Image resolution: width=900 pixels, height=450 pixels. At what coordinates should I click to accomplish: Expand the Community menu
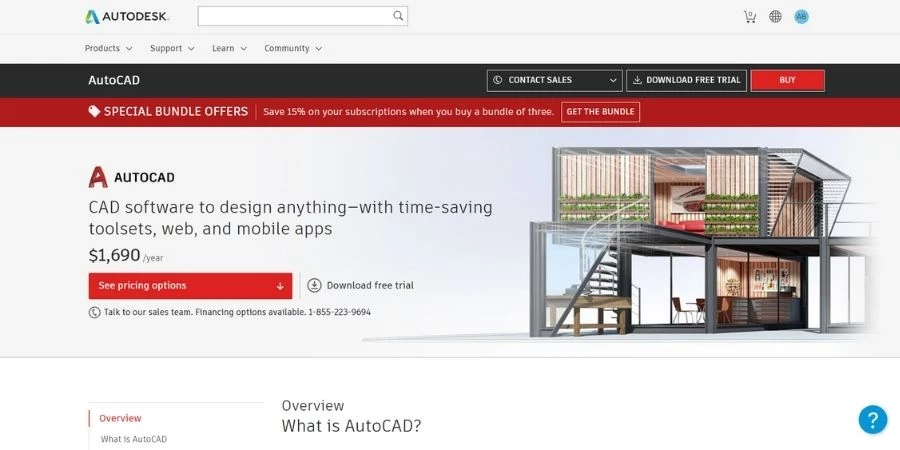coord(293,48)
